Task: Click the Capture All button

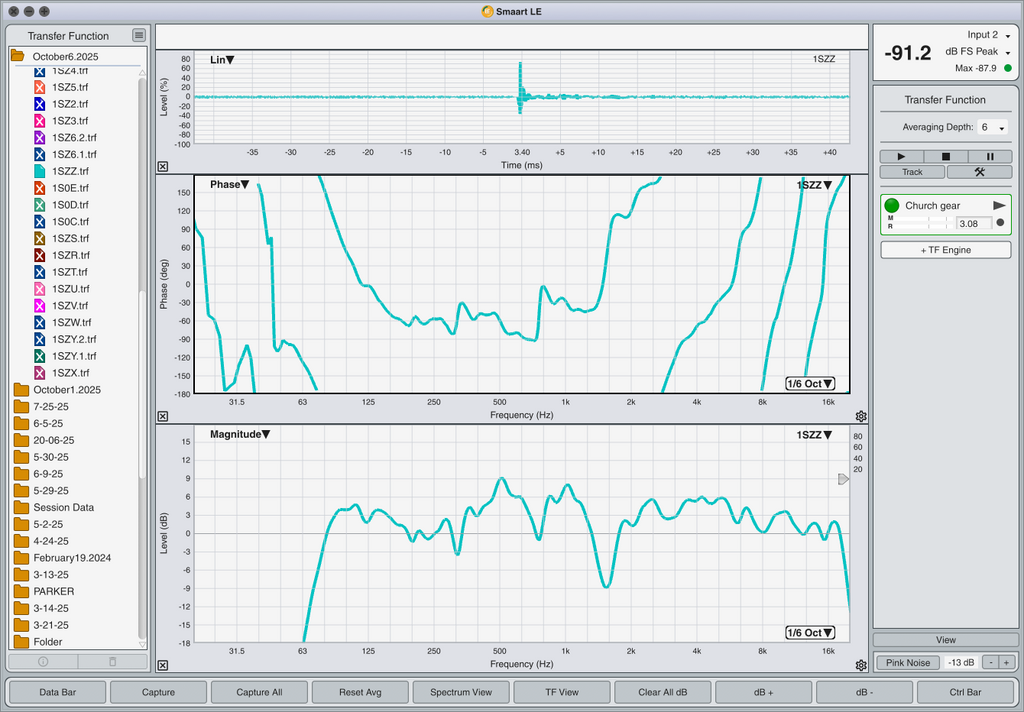Action: [259, 692]
